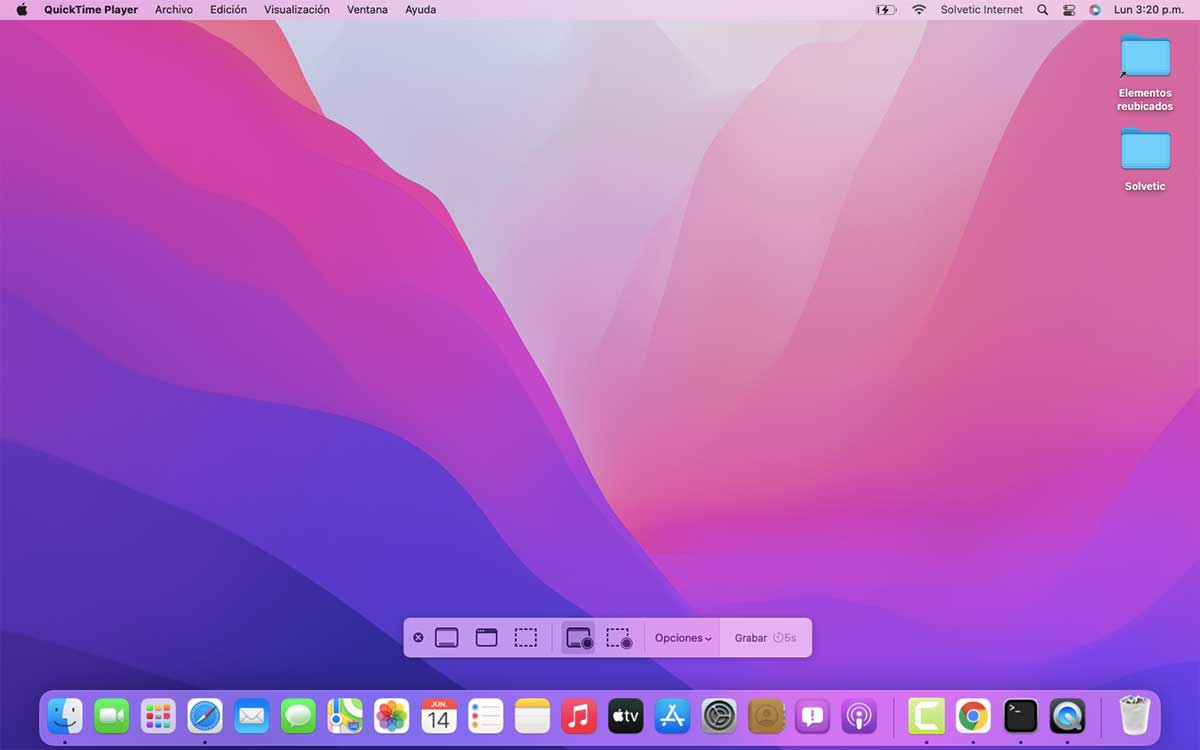1200x750 pixels.
Task: Open Podcasts from the Dock
Action: coord(859,716)
